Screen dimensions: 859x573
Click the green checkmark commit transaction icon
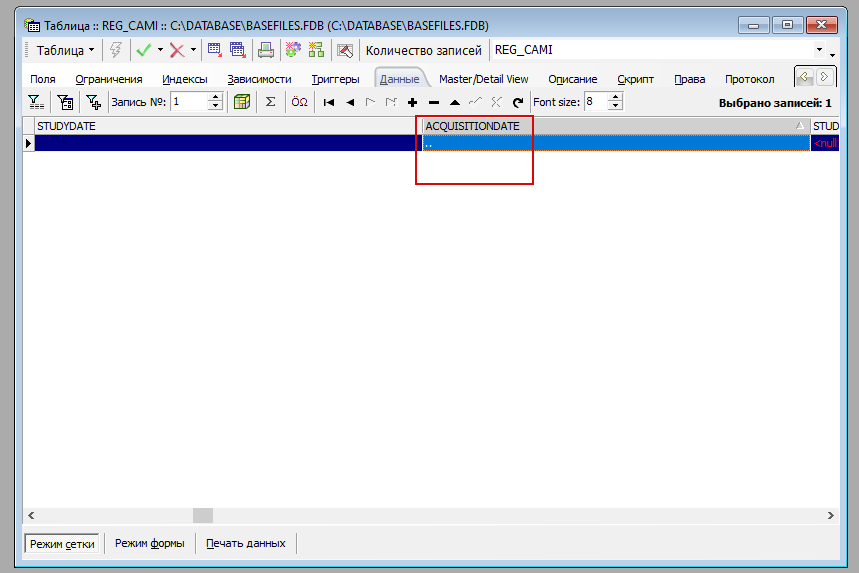[143, 50]
